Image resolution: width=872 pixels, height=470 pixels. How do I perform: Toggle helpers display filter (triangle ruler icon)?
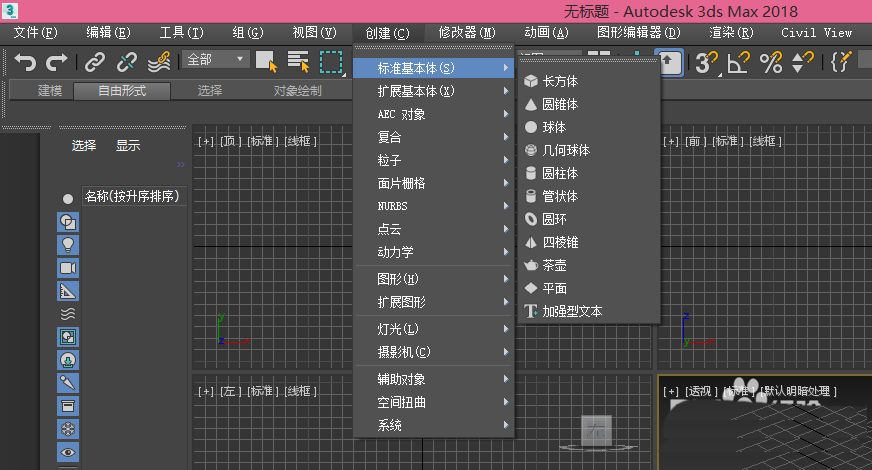[68, 291]
